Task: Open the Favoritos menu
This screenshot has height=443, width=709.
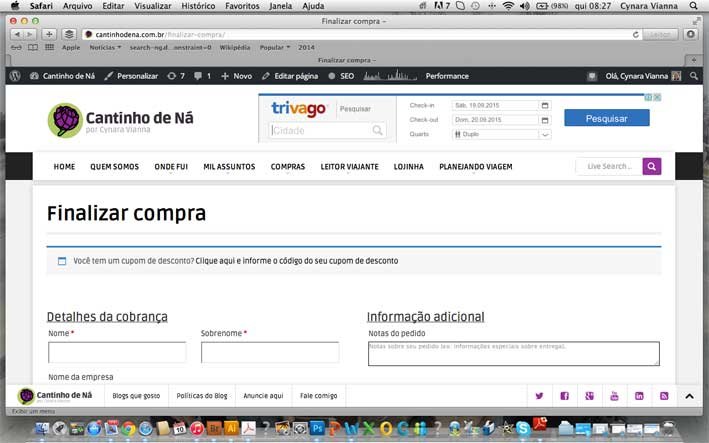Action: (x=242, y=6)
